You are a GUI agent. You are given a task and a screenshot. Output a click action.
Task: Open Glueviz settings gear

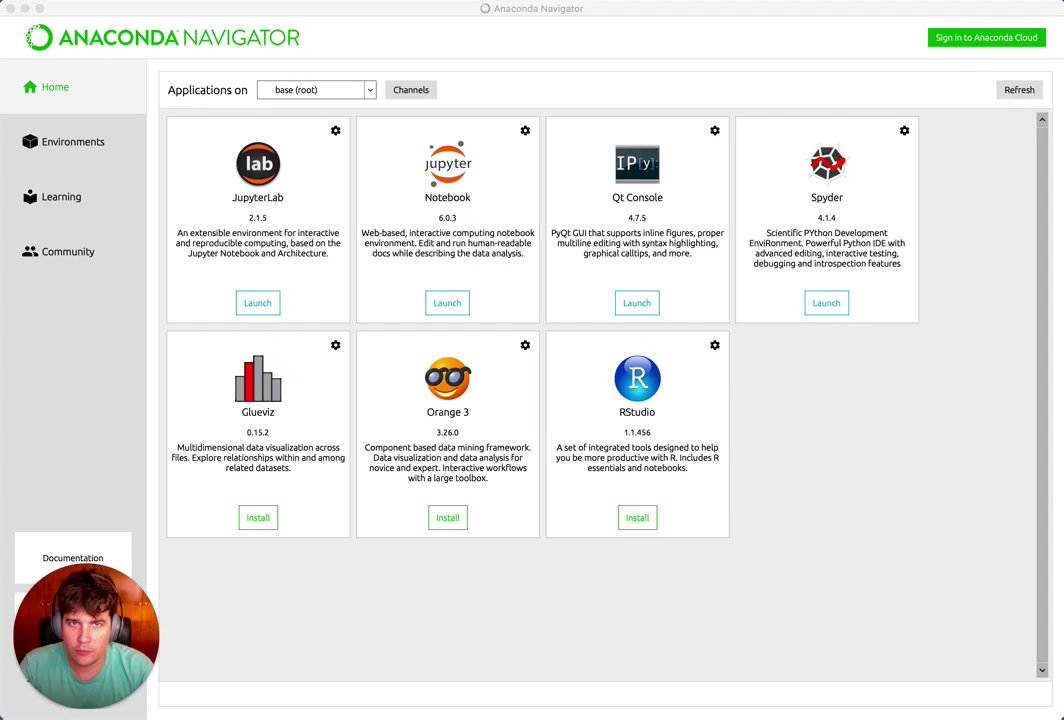point(335,345)
